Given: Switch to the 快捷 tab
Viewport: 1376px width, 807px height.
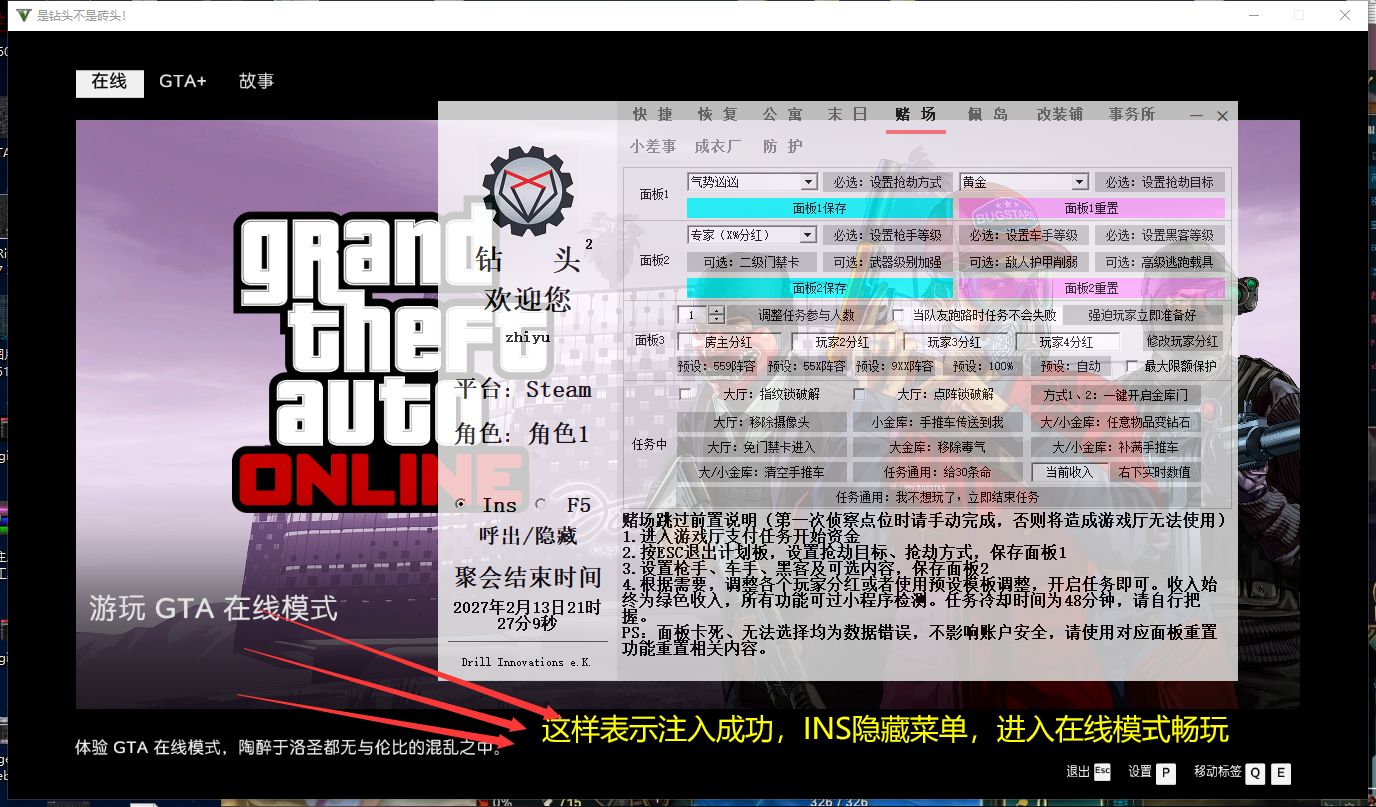Looking at the screenshot, I should pos(652,114).
